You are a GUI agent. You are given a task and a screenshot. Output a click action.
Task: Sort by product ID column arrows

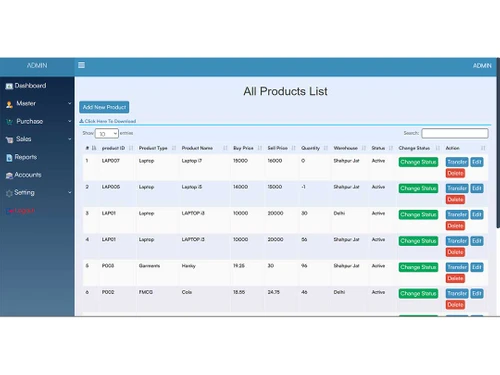[131, 148]
